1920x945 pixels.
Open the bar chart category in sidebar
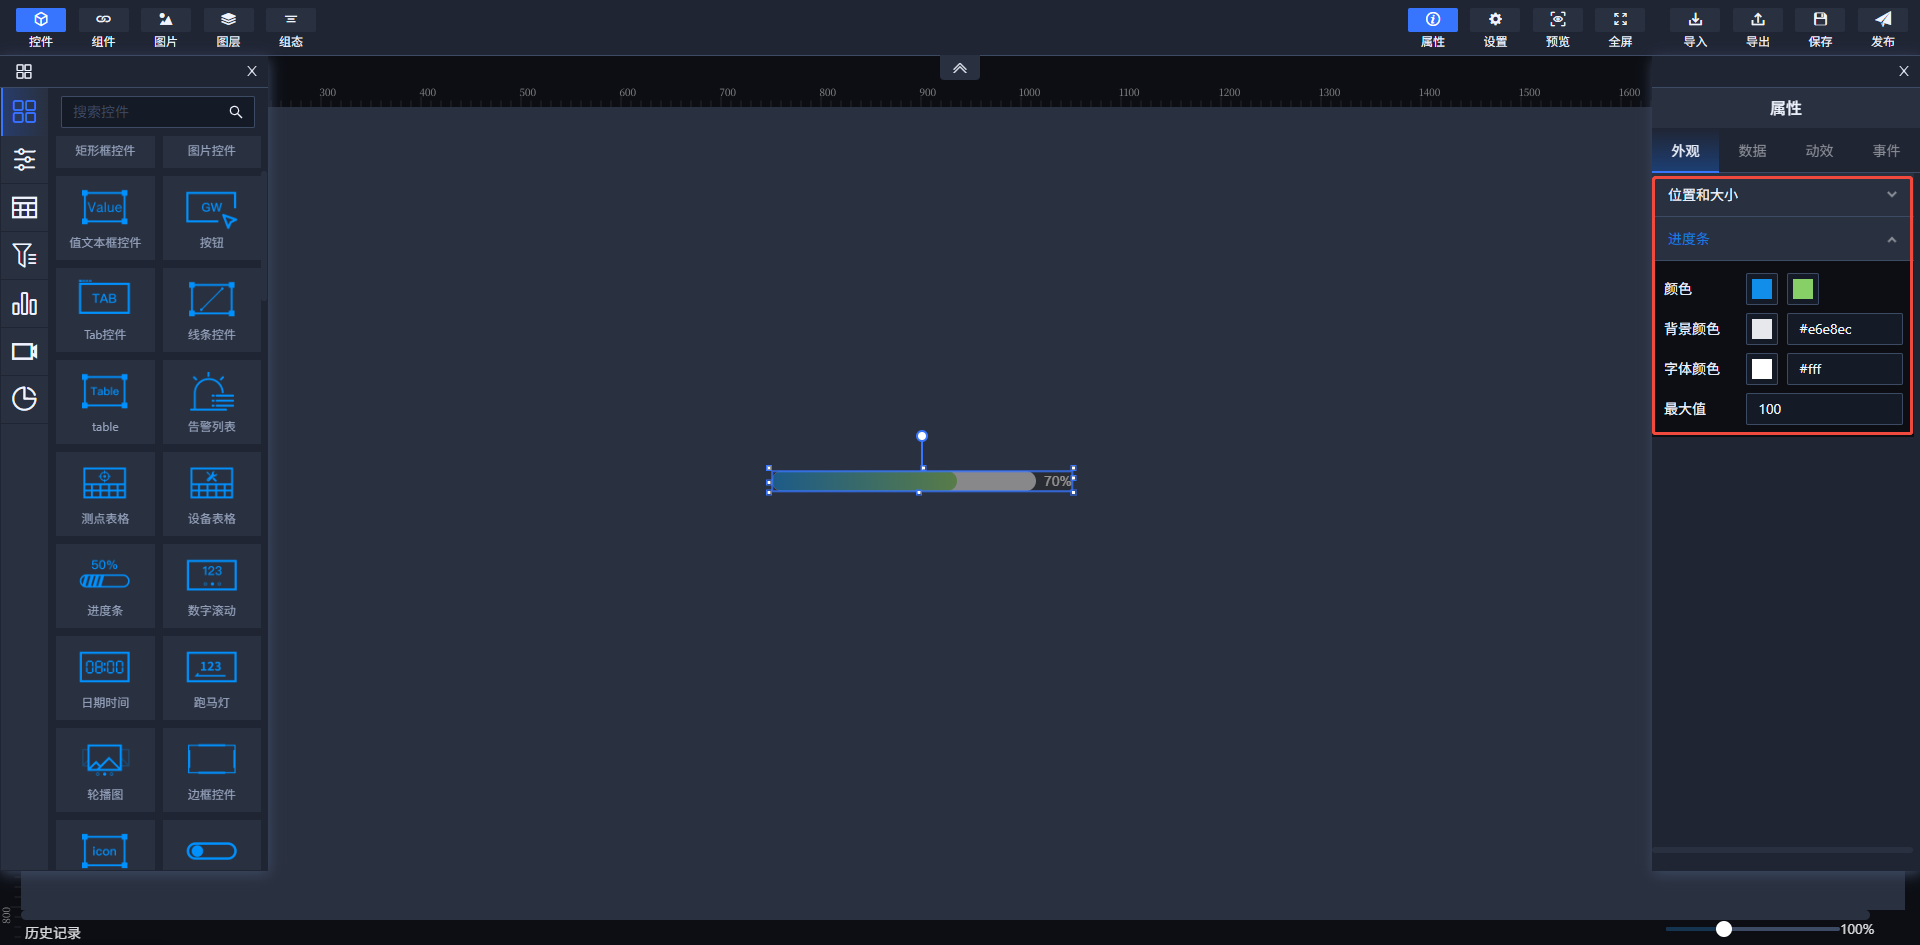click(24, 304)
